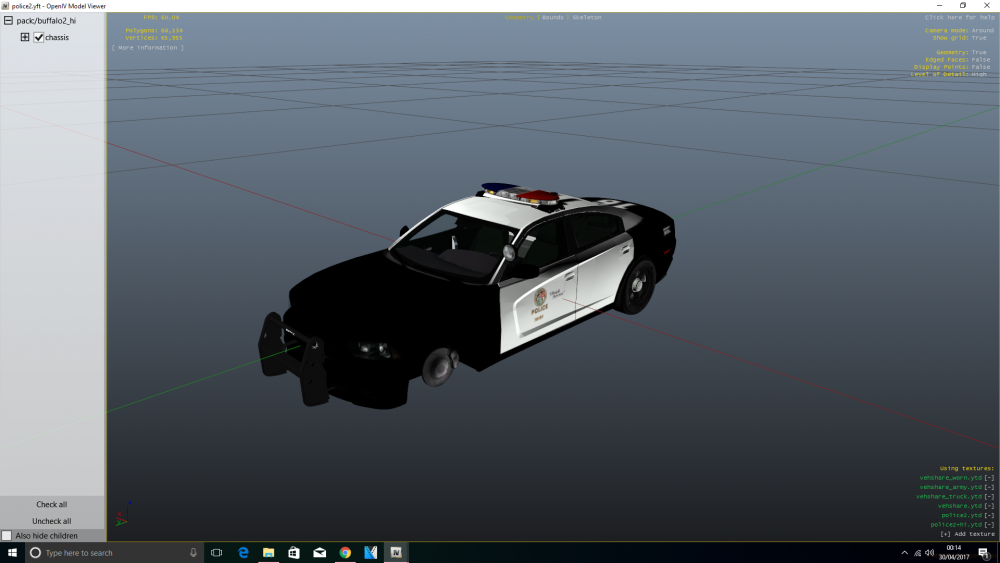Open Microsoft Store from the taskbar
The height and width of the screenshot is (563, 1000).
(294, 552)
